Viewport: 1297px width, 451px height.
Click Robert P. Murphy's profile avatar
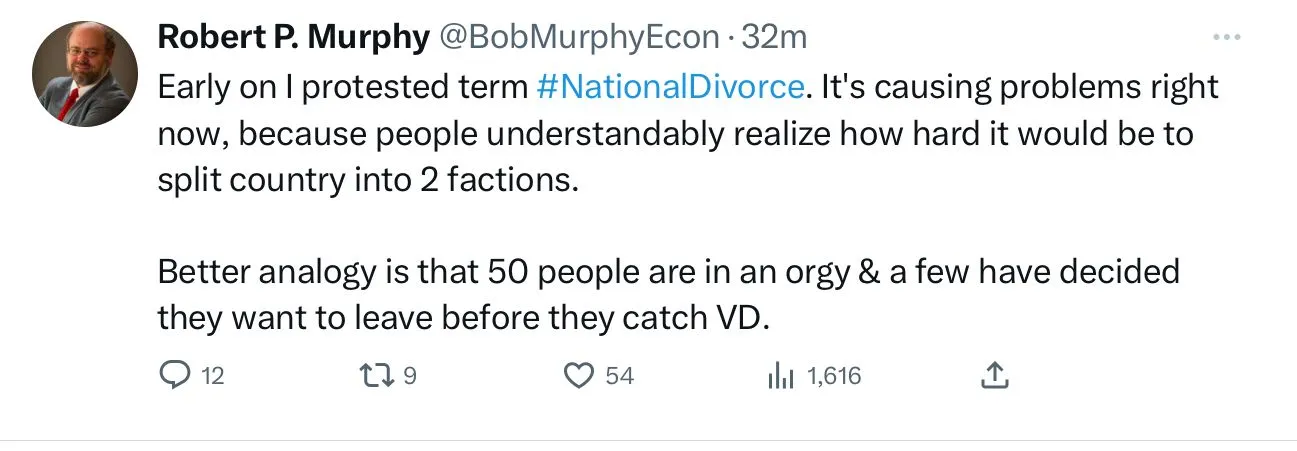click(85, 74)
